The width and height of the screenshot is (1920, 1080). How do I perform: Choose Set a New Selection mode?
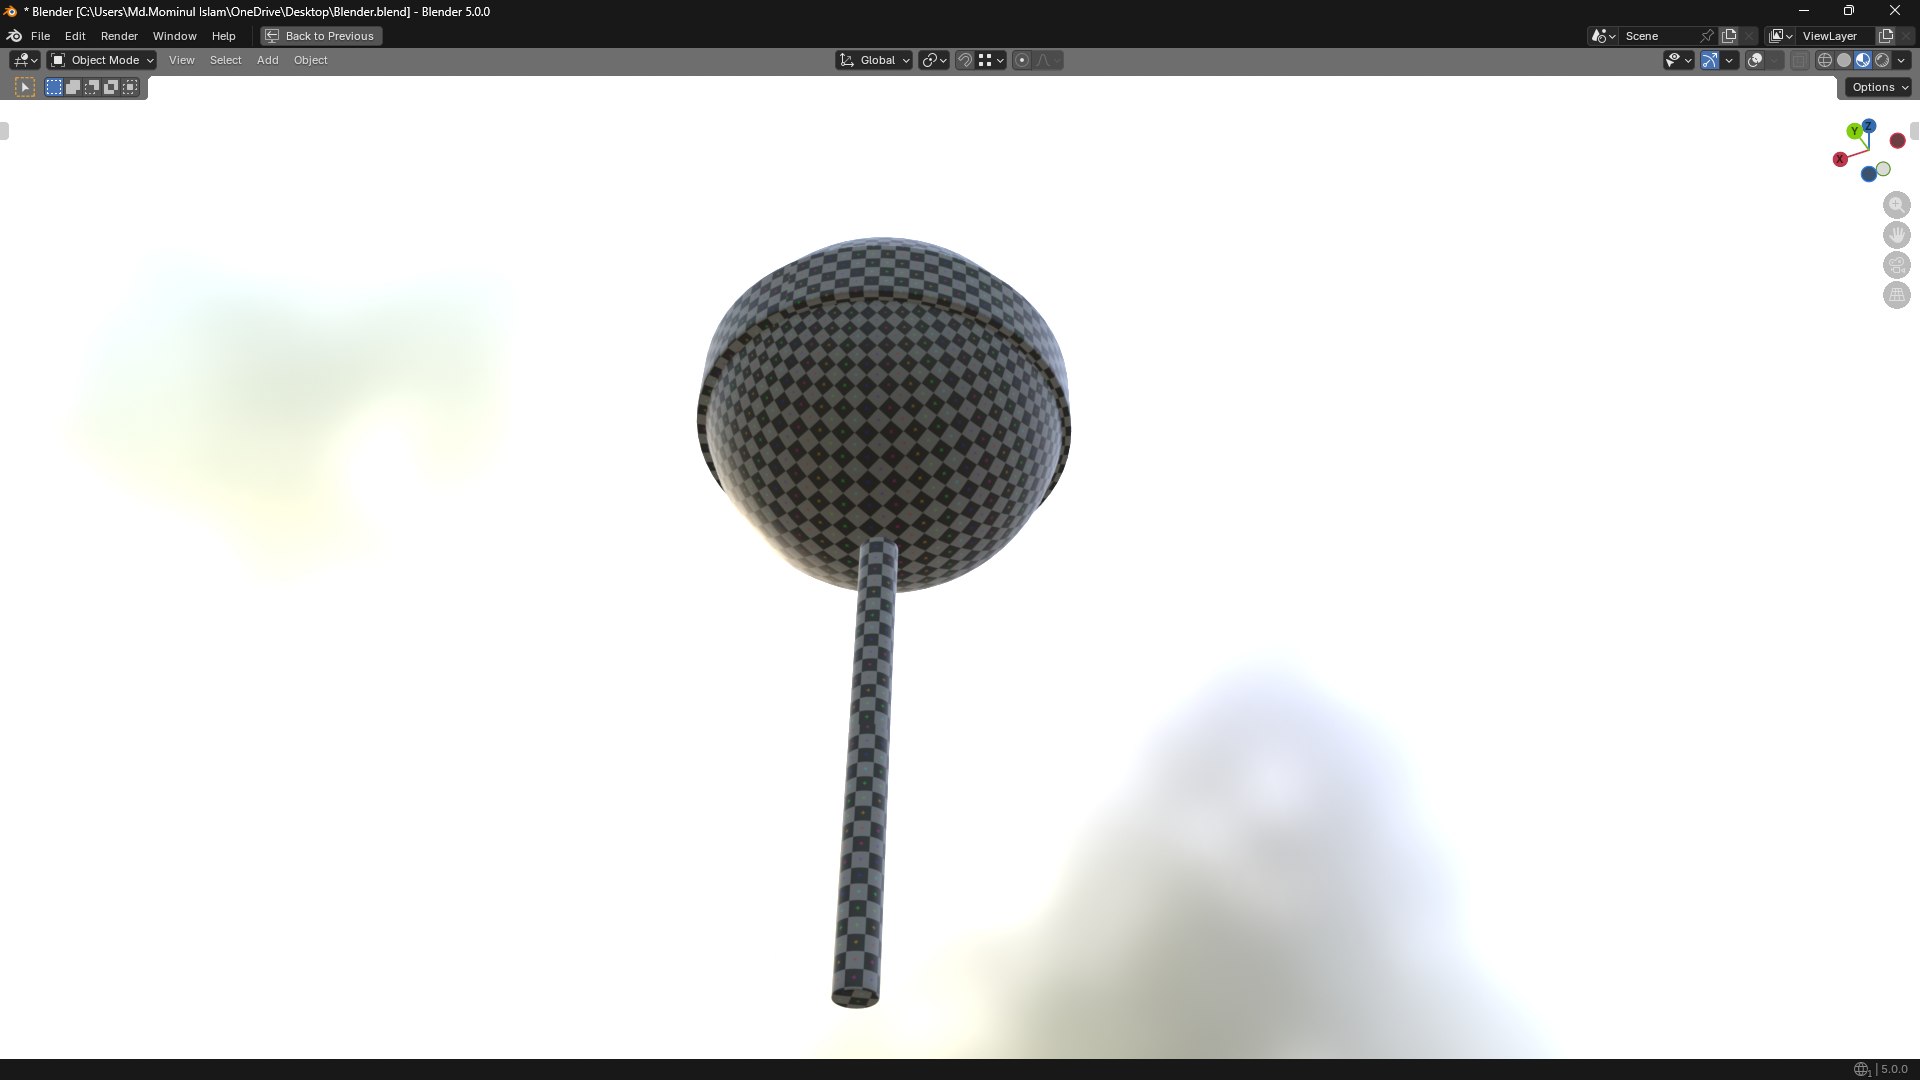pos(54,88)
